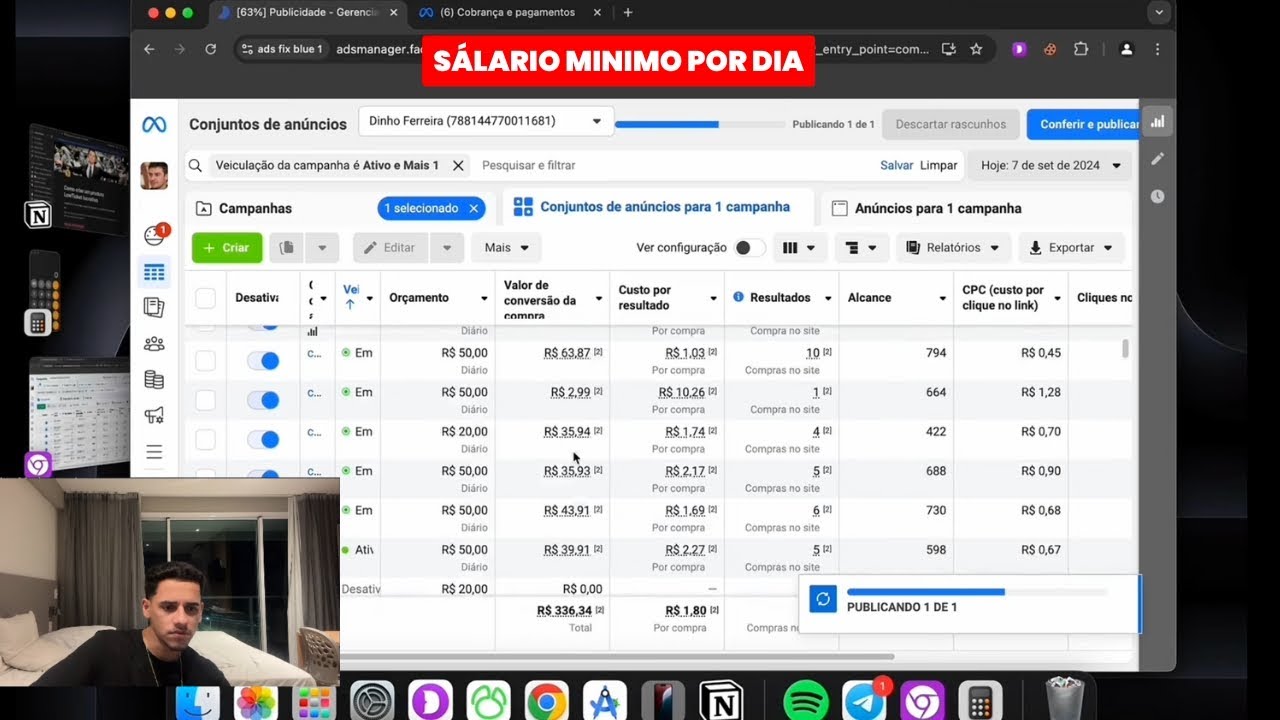
Task: Open the Dinho Ferreira account dropdown
Action: [486, 121]
